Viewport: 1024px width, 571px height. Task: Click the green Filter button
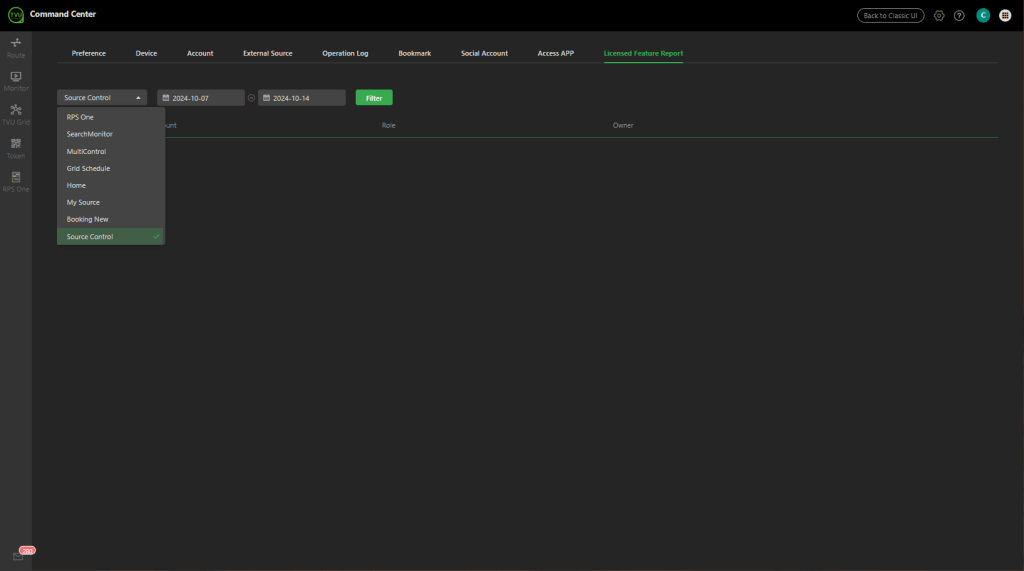coord(374,98)
